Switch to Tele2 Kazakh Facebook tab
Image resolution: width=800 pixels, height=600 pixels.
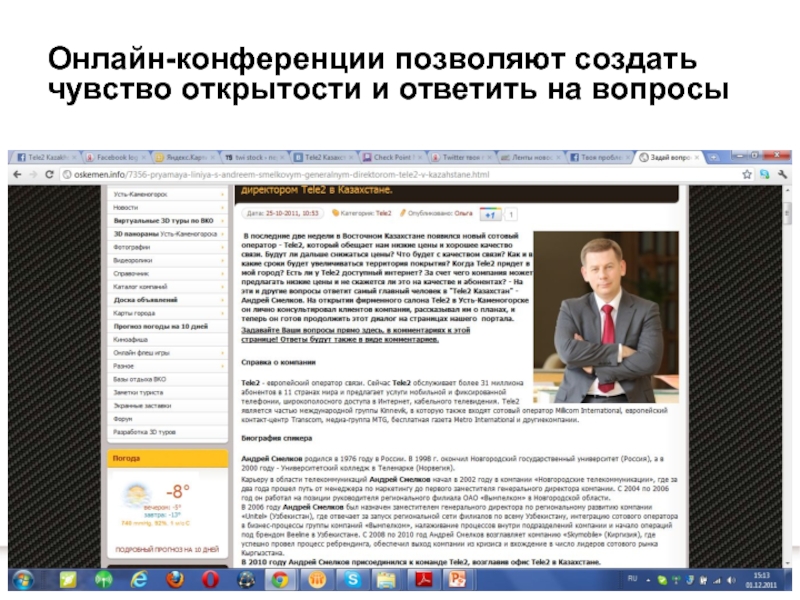[x=45, y=158]
